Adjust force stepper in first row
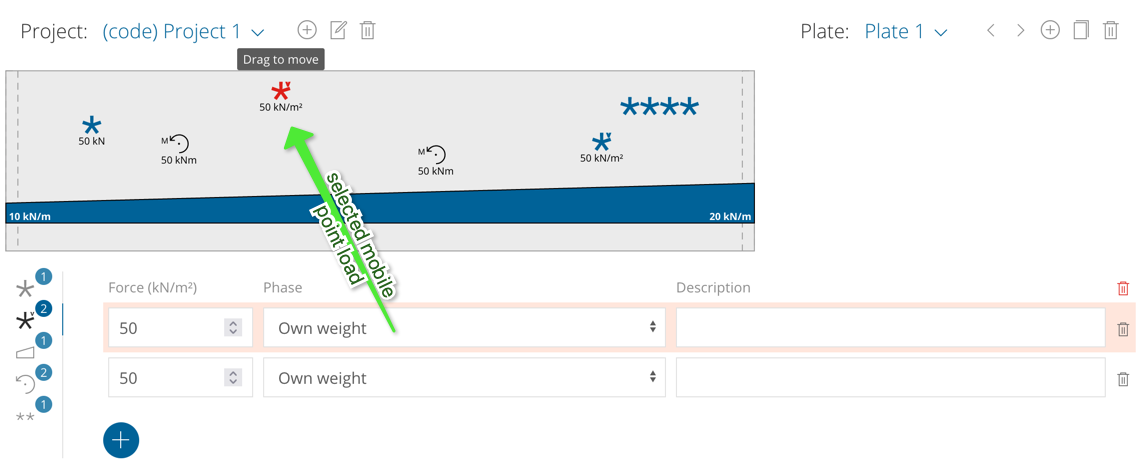Image resolution: width=1142 pixels, height=467 pixels. (233, 328)
